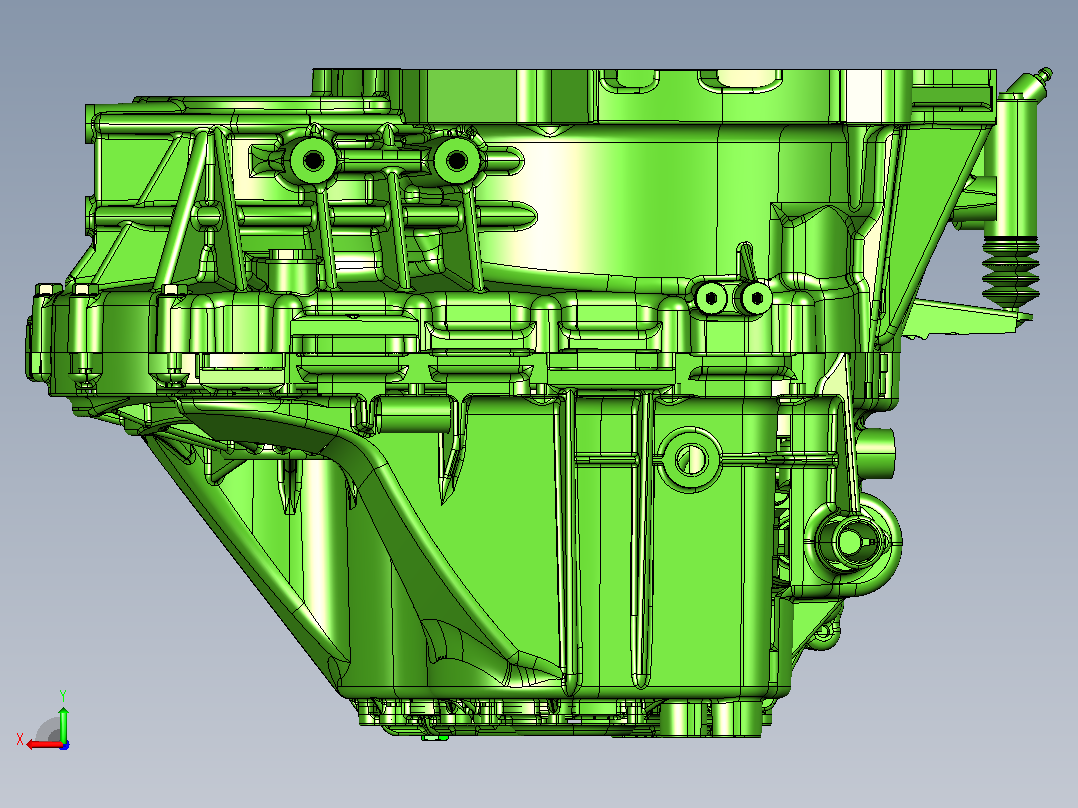Click the red X axis arrow of the triad

pos(43,745)
